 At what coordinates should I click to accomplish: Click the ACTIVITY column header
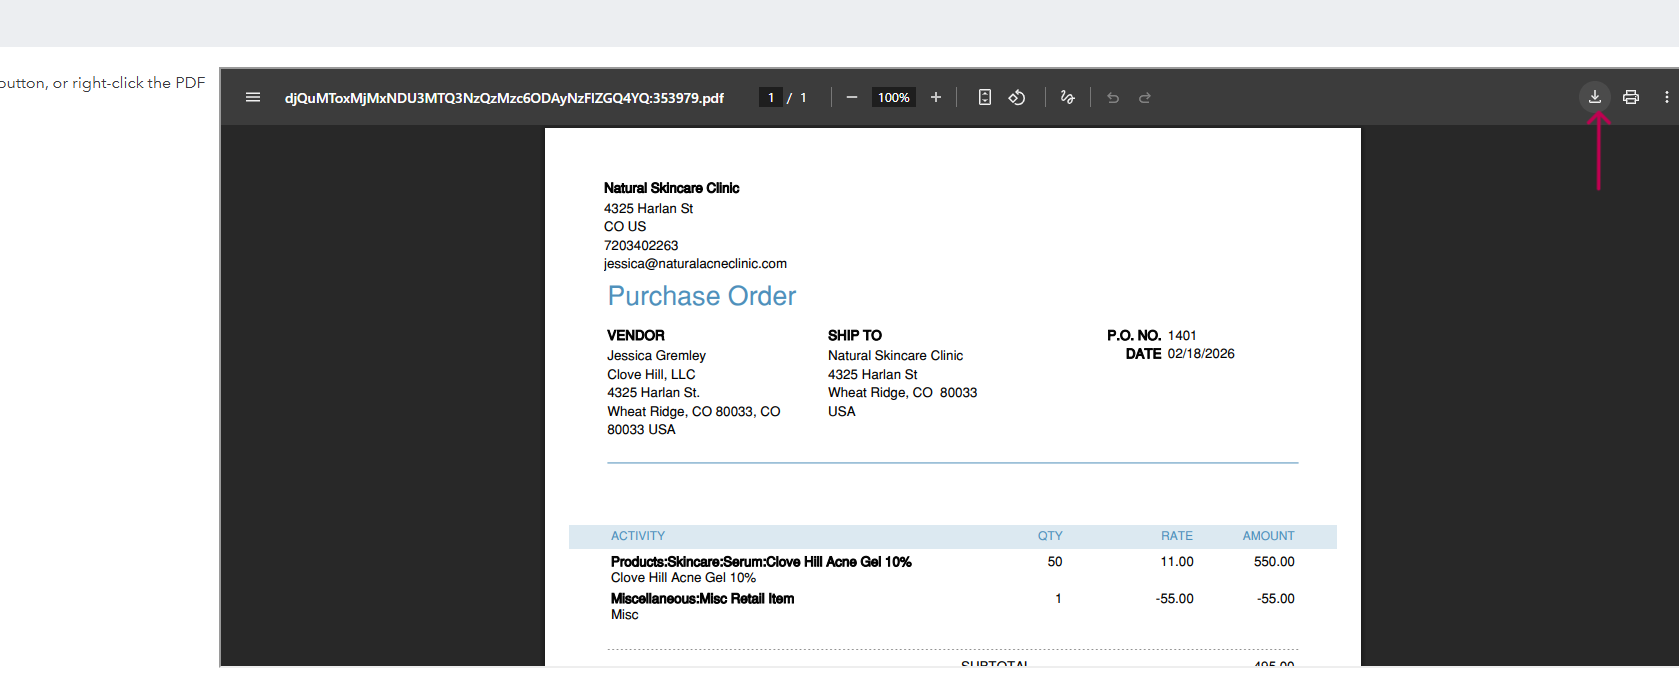tap(638, 536)
